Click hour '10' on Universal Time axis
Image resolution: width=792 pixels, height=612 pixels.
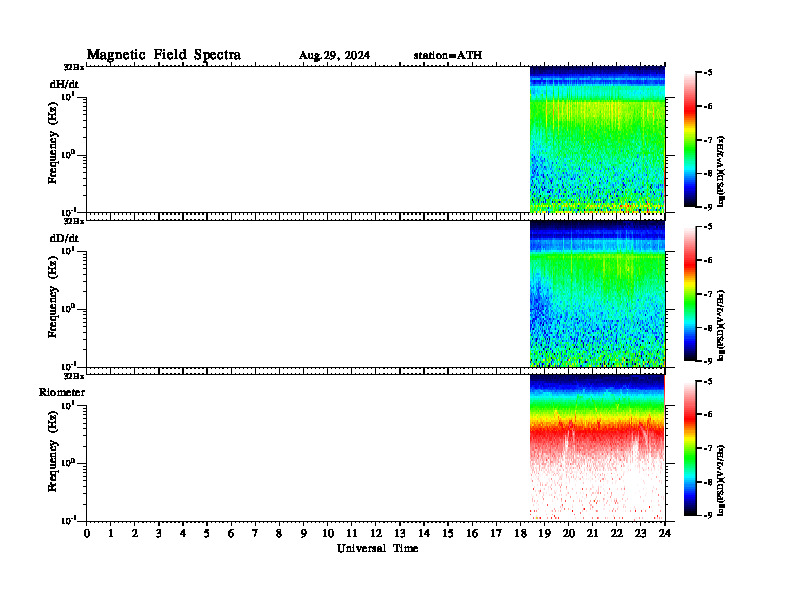tap(328, 534)
